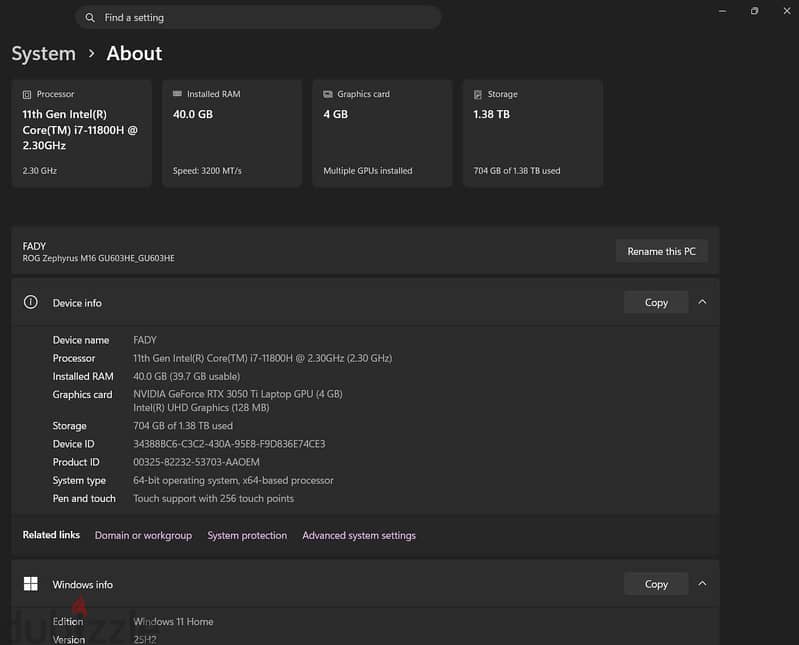Go back to System breadcrumb

(44, 53)
